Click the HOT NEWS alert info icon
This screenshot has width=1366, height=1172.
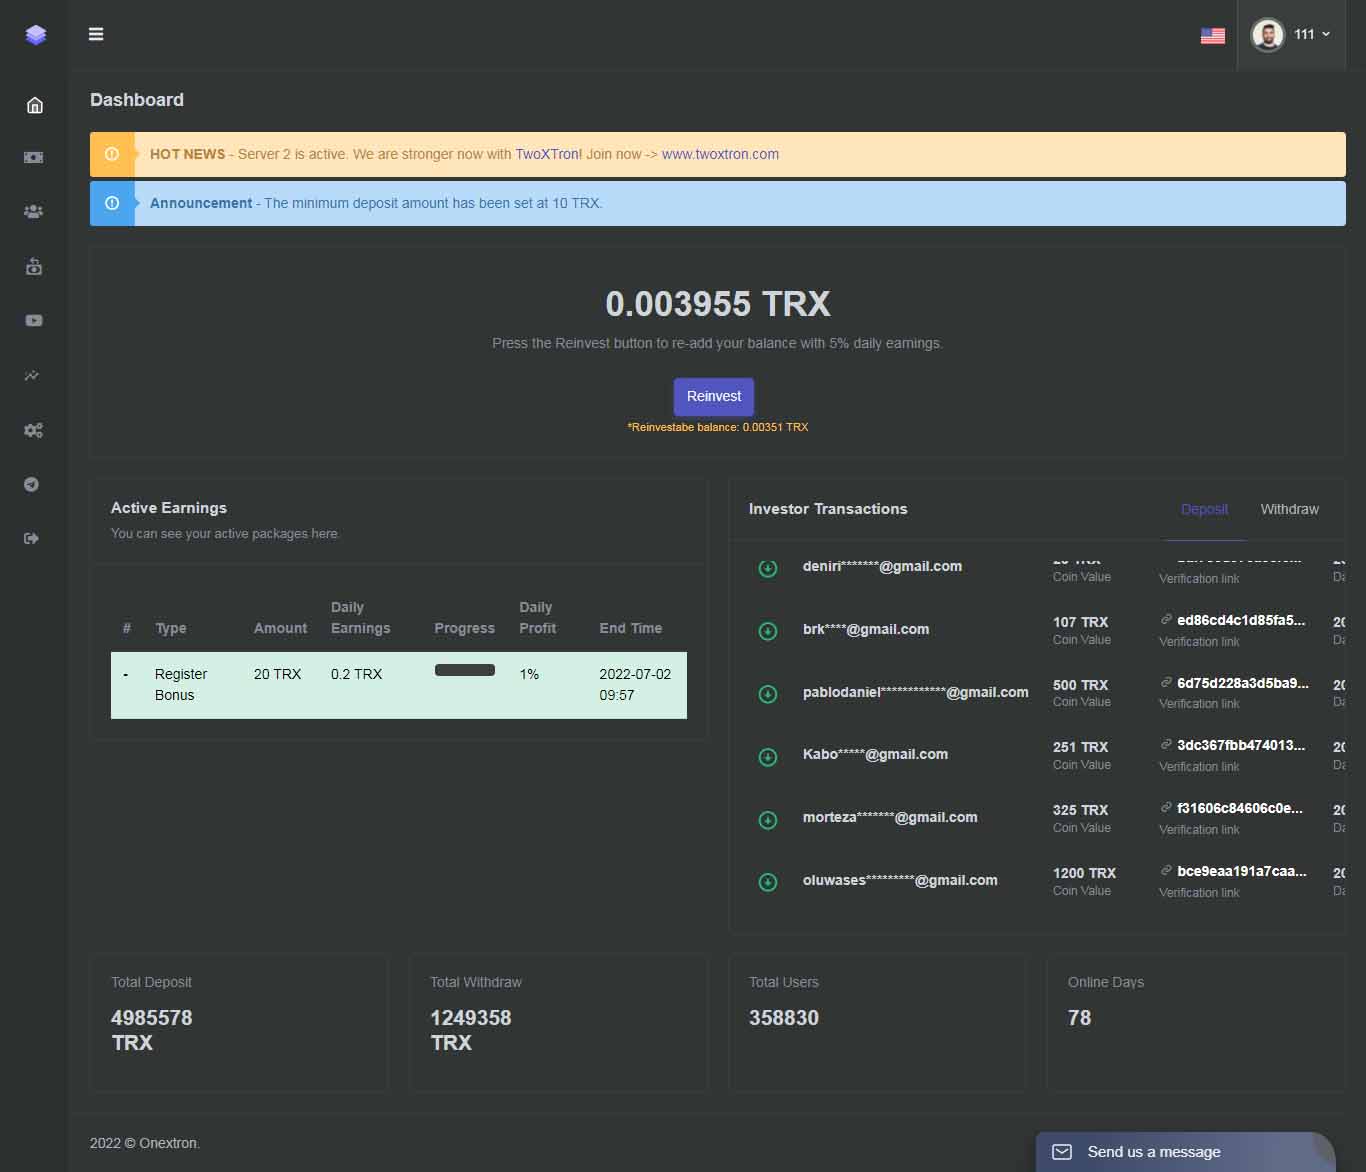point(112,154)
